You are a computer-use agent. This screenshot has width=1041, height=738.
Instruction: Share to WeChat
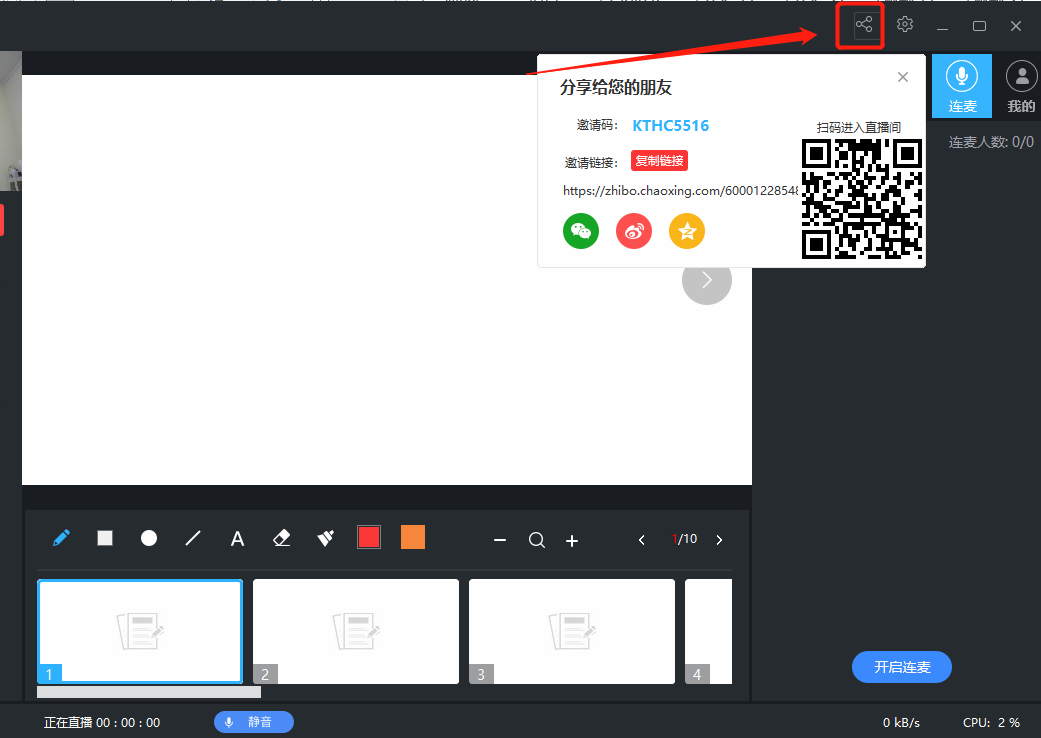pyautogui.click(x=581, y=231)
